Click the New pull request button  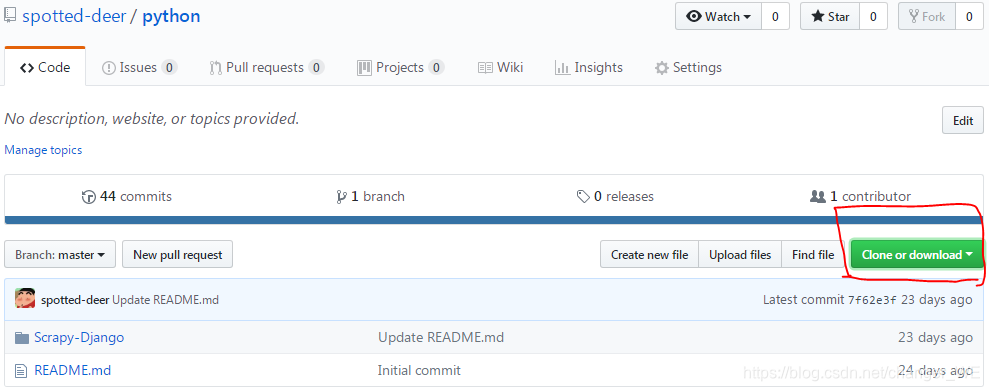177,255
